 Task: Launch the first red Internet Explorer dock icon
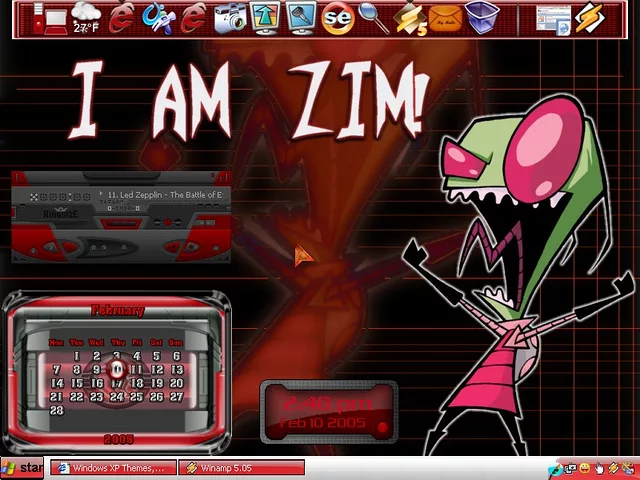tap(122, 17)
